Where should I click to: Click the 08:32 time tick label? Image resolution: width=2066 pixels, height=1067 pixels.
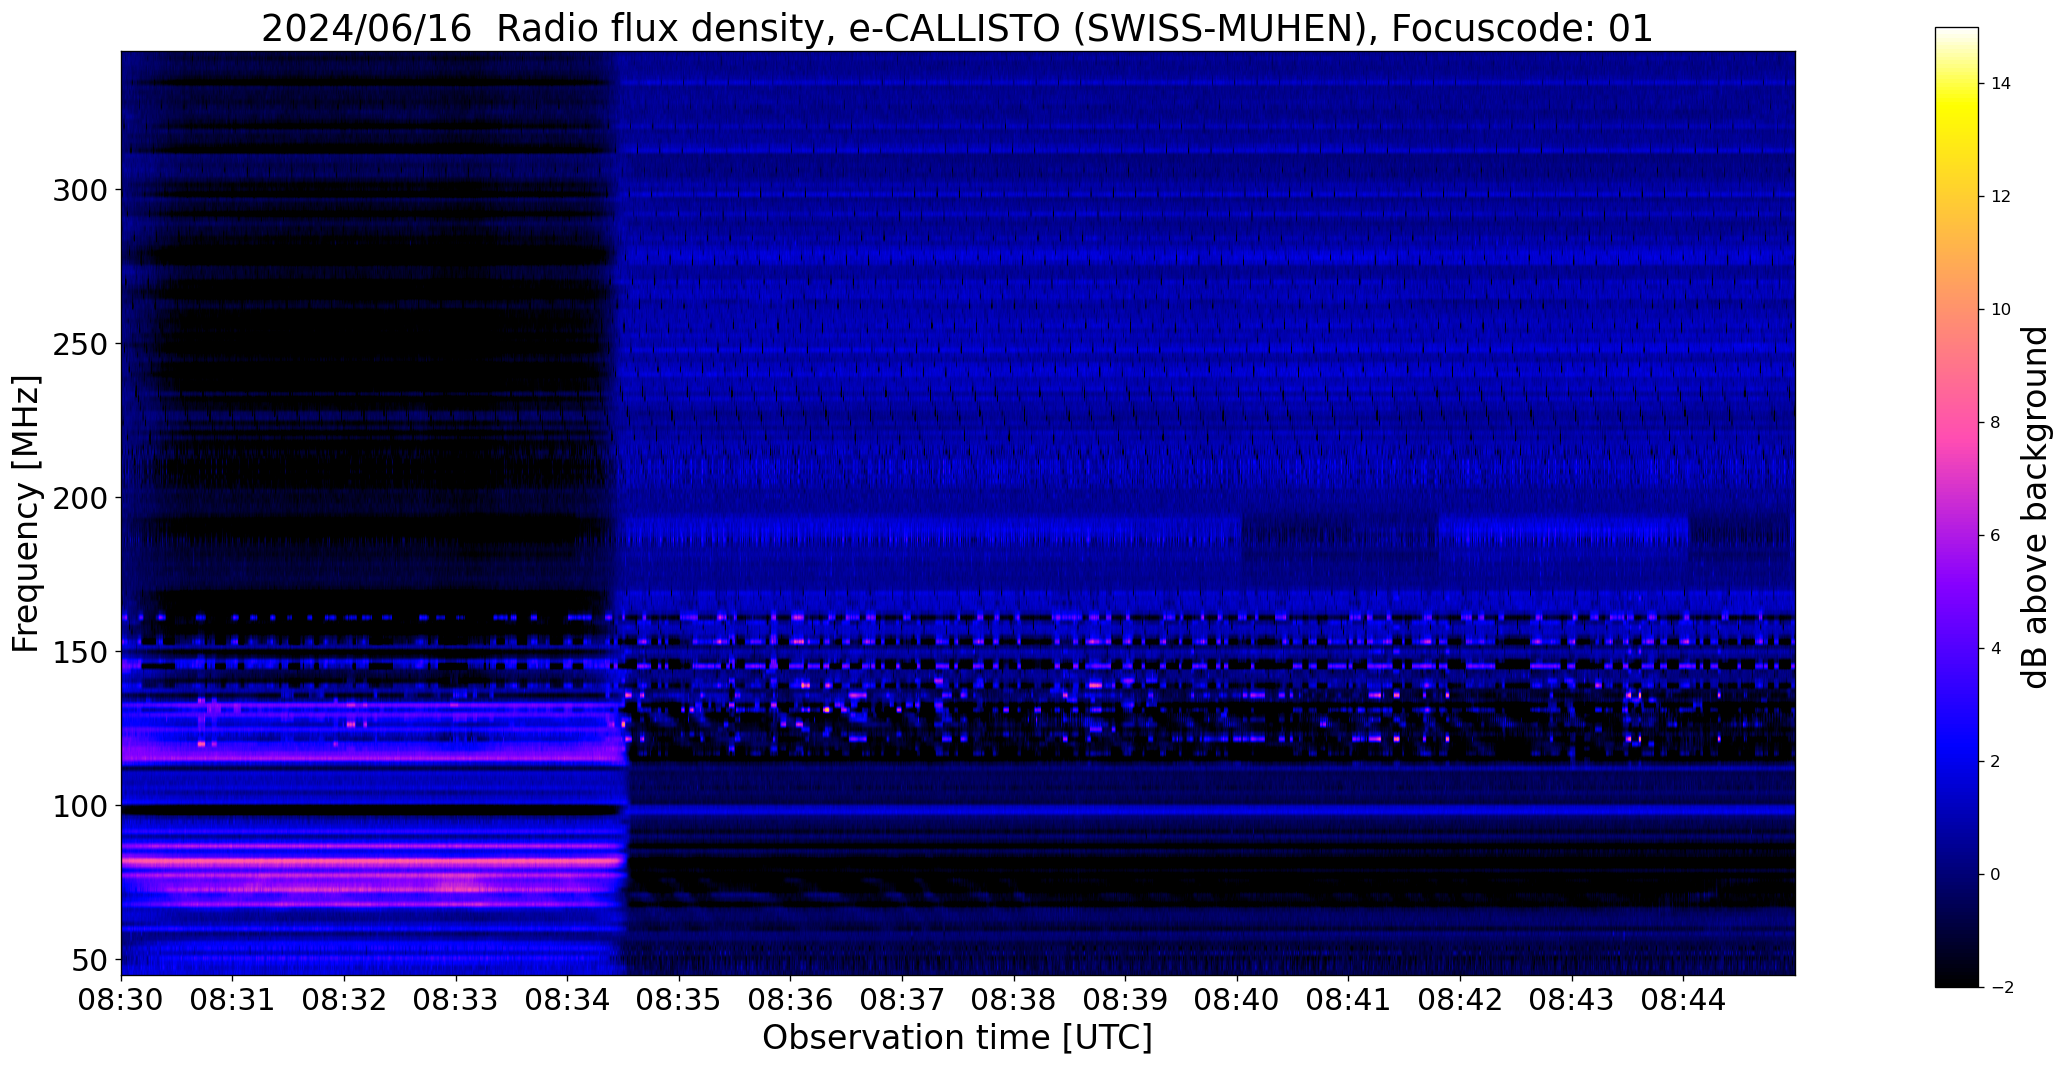[x=344, y=999]
